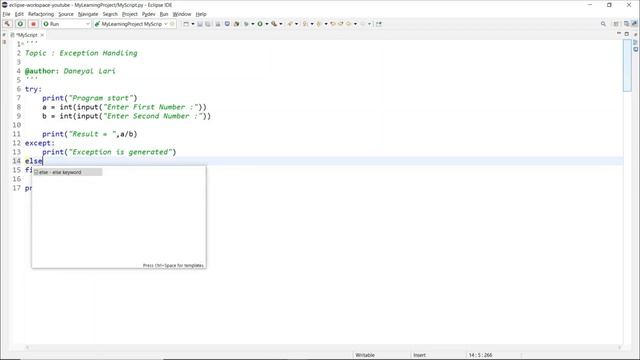Open the Run menu
Screen dimensions: 640x360
click(164, 14)
